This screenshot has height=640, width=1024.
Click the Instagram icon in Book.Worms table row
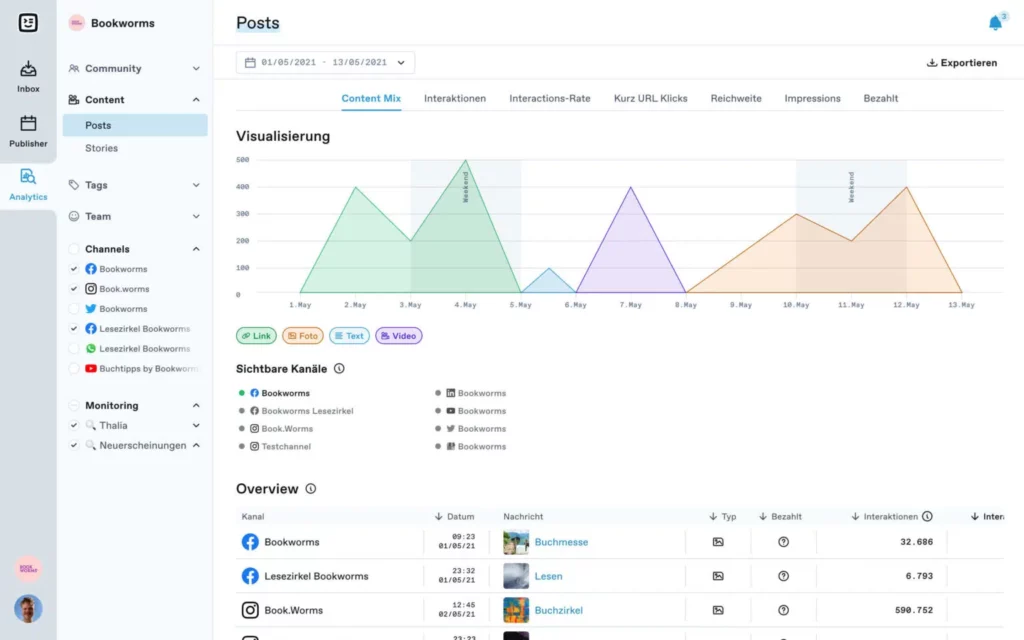250,610
